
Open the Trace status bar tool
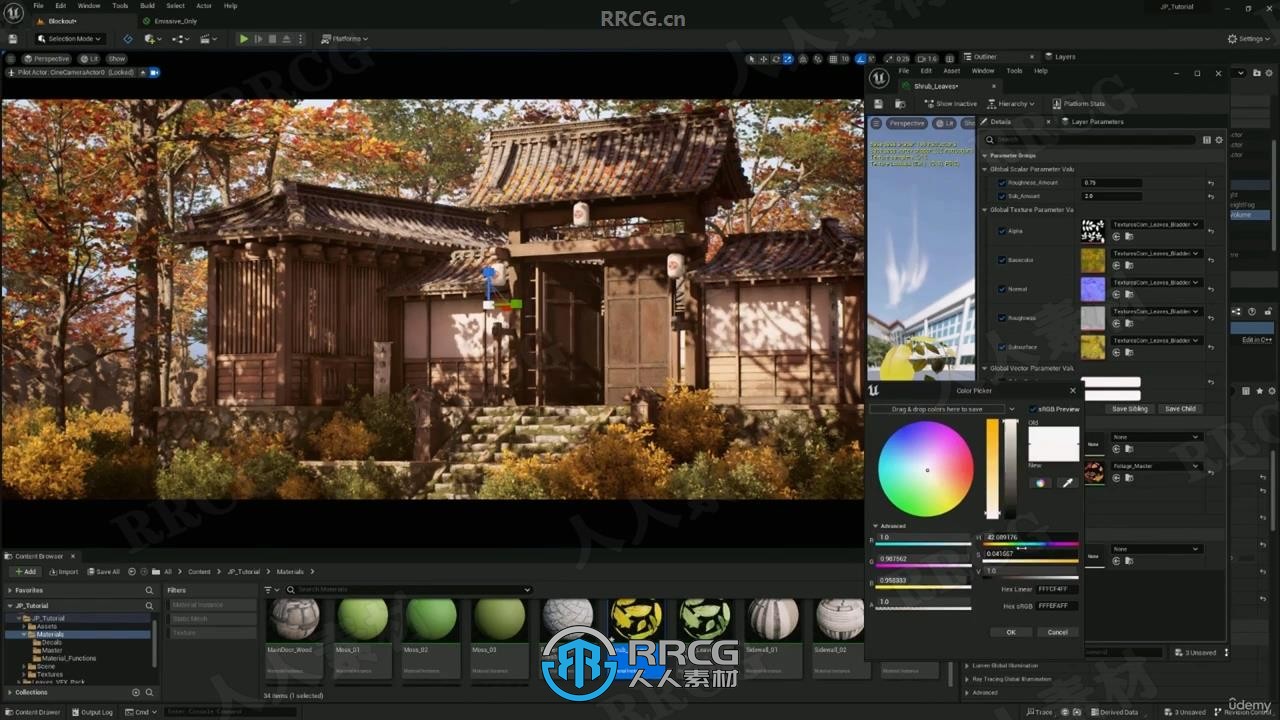click(x=1038, y=712)
